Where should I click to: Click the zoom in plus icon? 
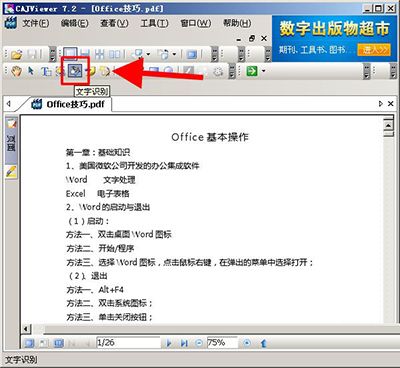(x=247, y=343)
